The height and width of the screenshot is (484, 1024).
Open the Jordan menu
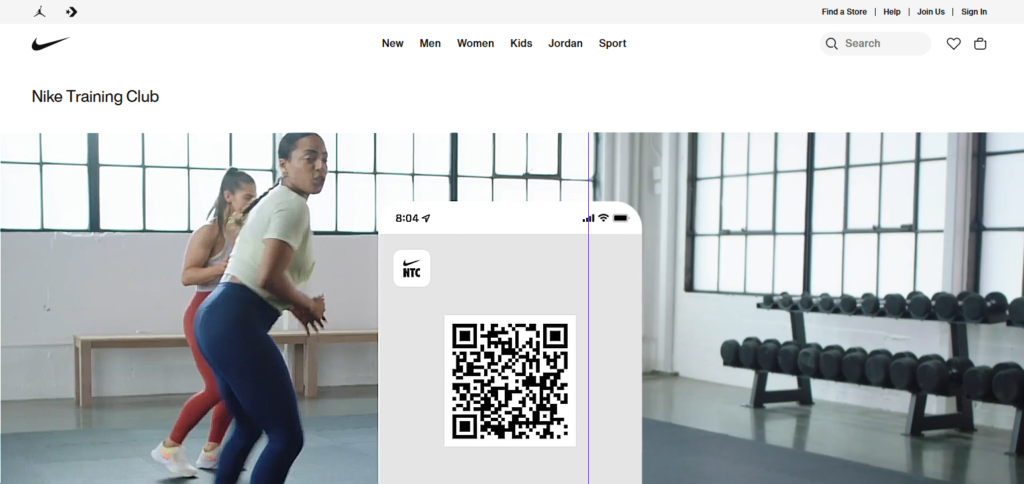(x=565, y=44)
